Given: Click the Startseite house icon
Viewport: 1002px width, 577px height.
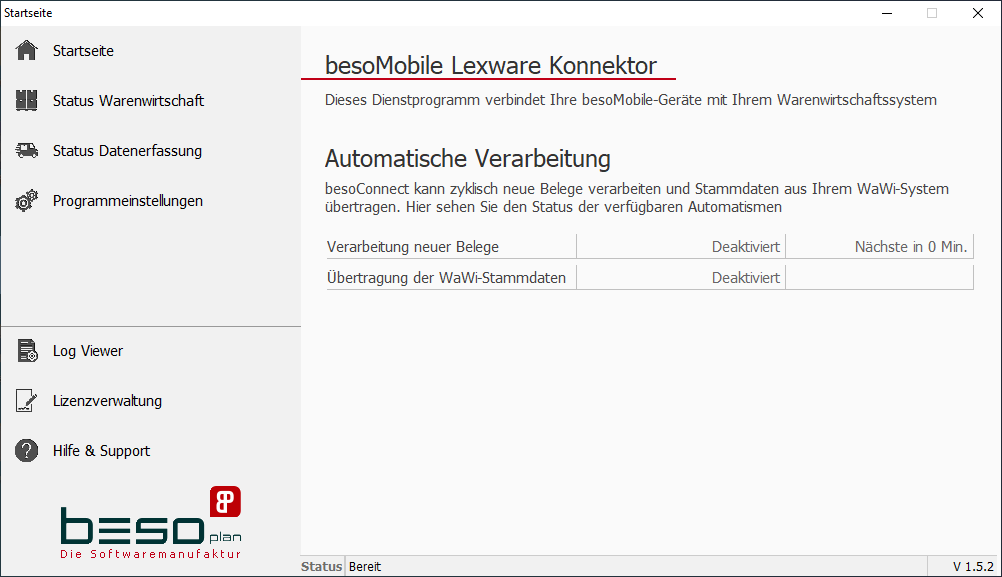Looking at the screenshot, I should click(x=27, y=50).
